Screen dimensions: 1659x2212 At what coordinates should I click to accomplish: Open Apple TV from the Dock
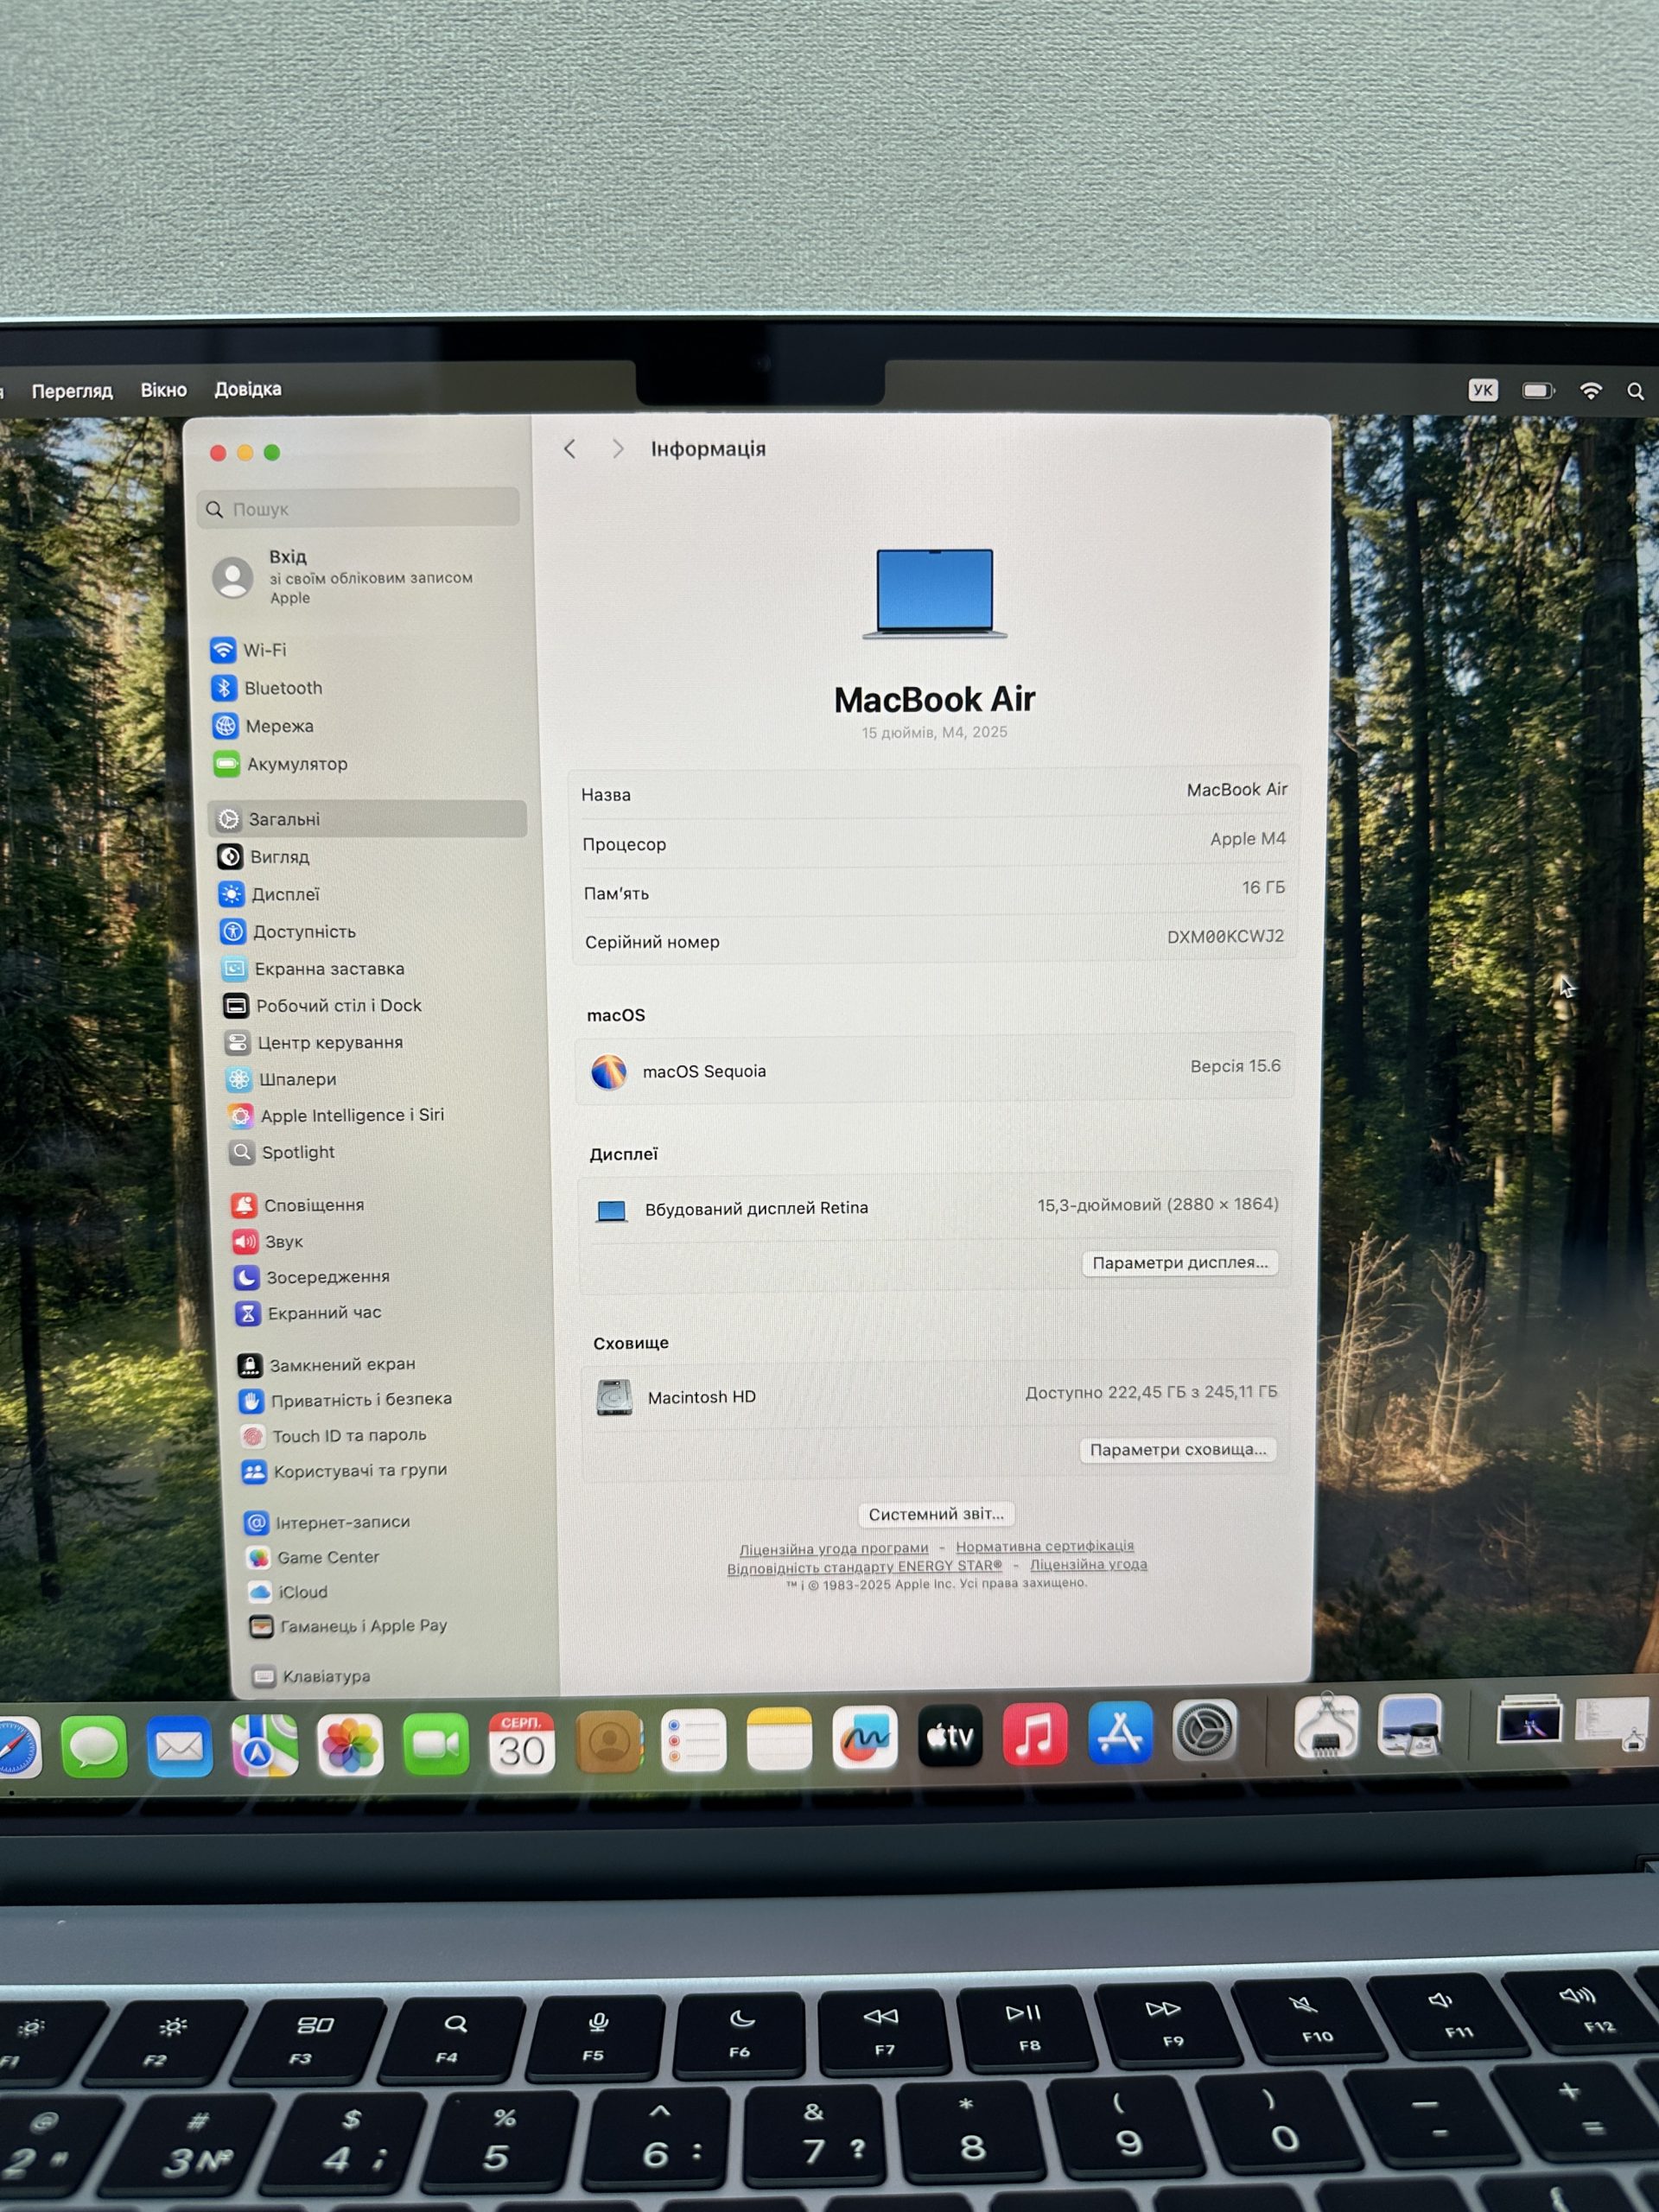coord(950,1737)
